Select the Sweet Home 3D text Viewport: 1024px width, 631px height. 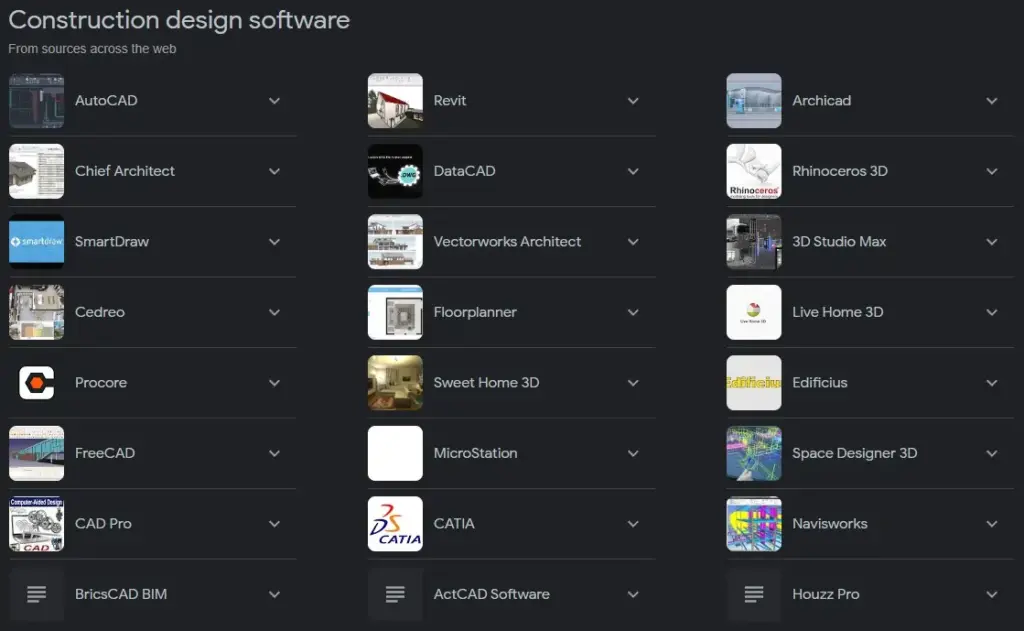coord(486,383)
